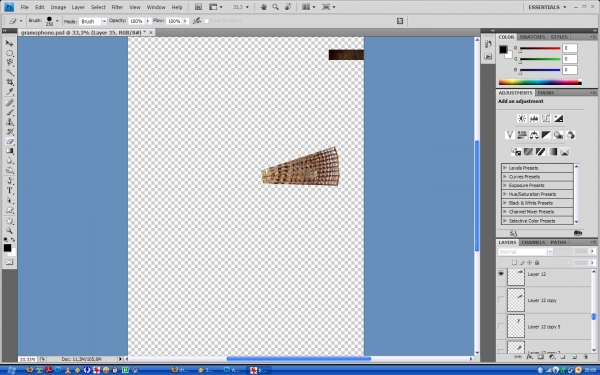
Task: Select the Gradient tool
Action: coord(9,151)
